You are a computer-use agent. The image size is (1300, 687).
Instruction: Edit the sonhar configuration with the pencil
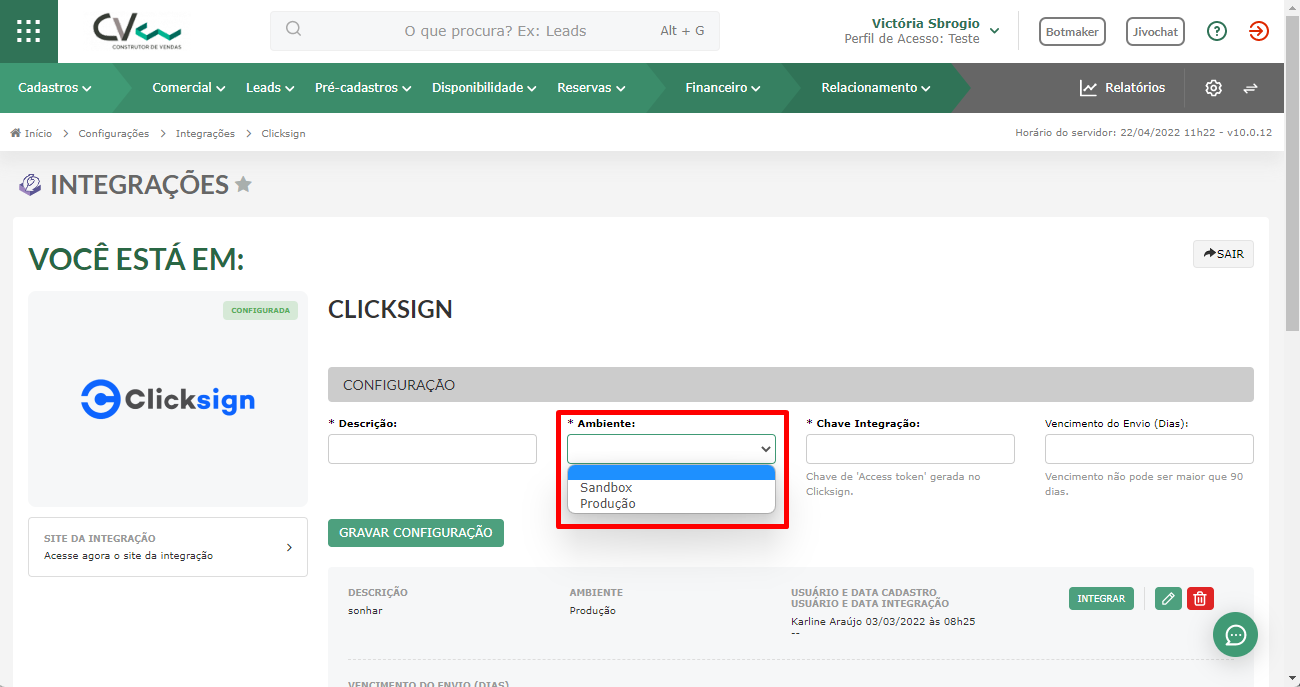coord(1167,599)
